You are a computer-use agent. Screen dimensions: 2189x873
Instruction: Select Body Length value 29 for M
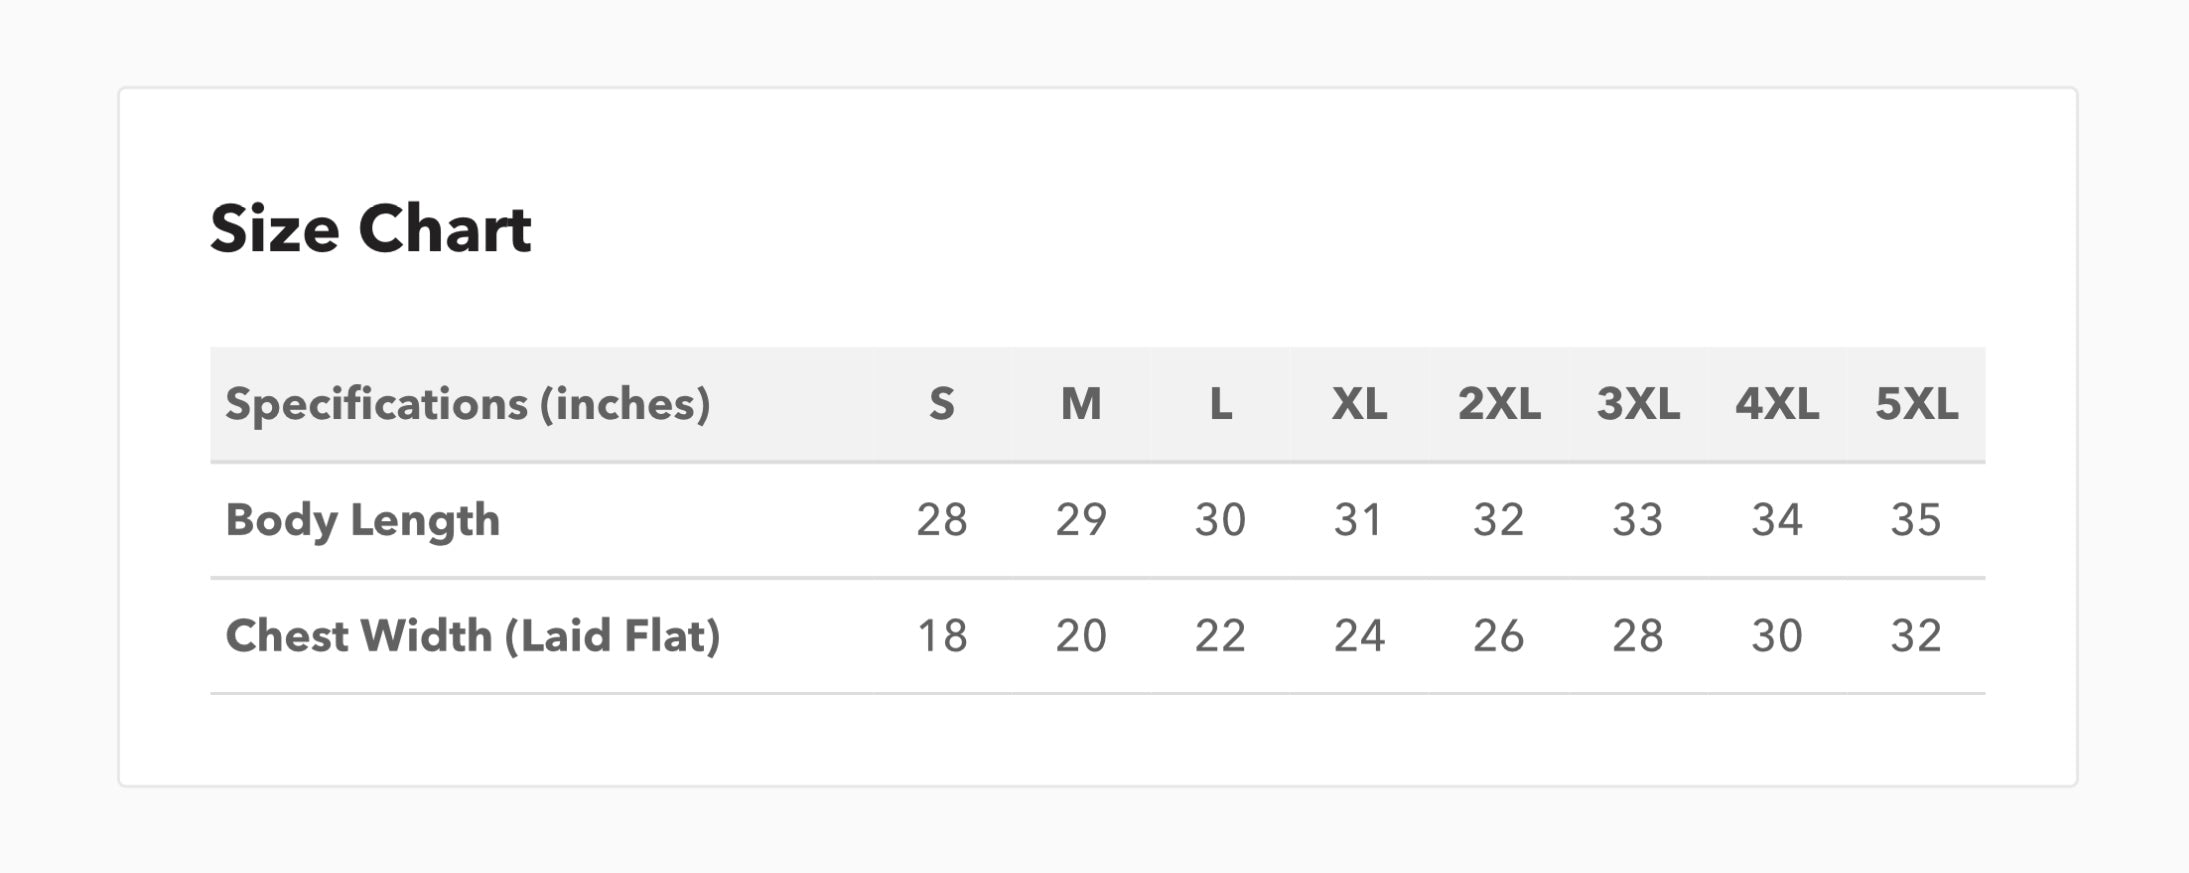click(1080, 520)
